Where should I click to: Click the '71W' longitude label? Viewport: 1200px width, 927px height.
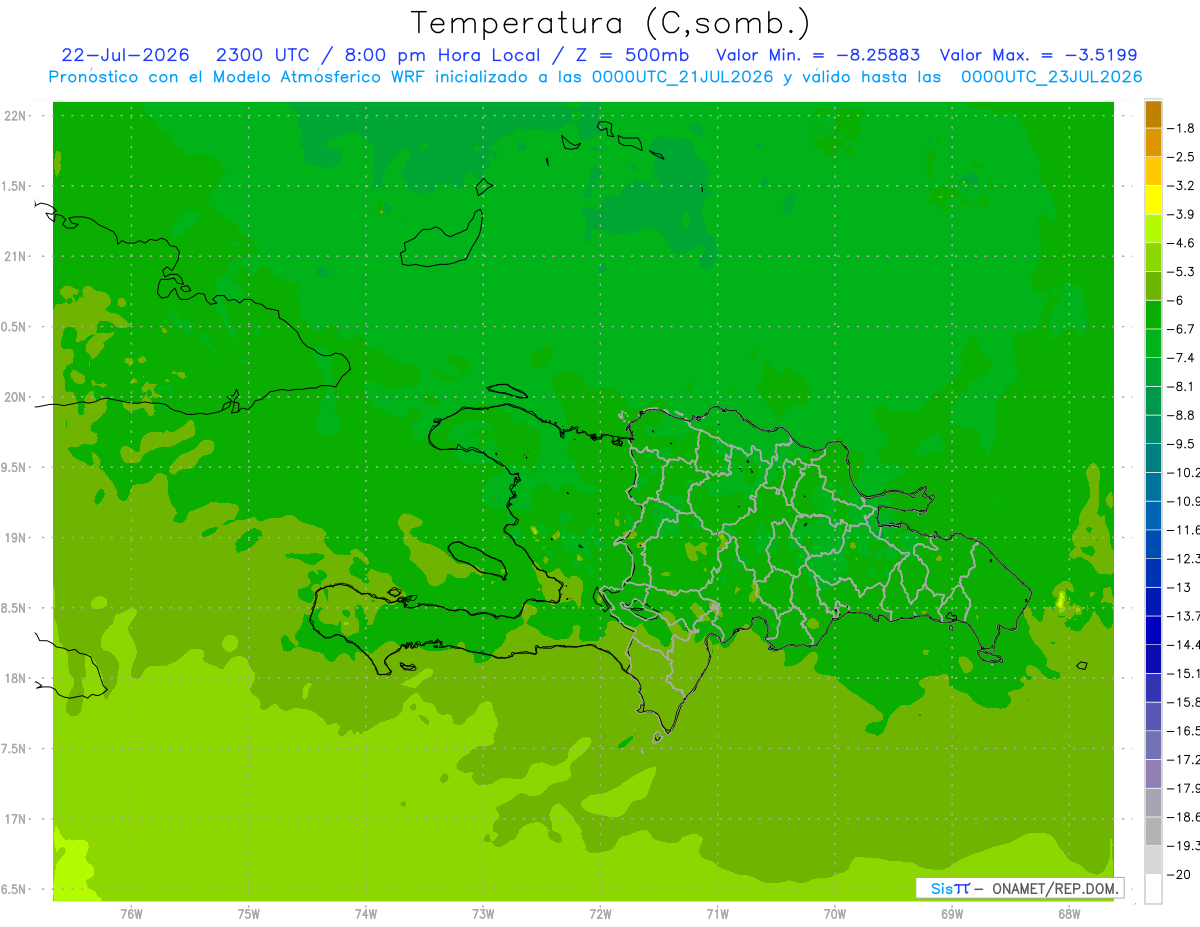[717, 914]
